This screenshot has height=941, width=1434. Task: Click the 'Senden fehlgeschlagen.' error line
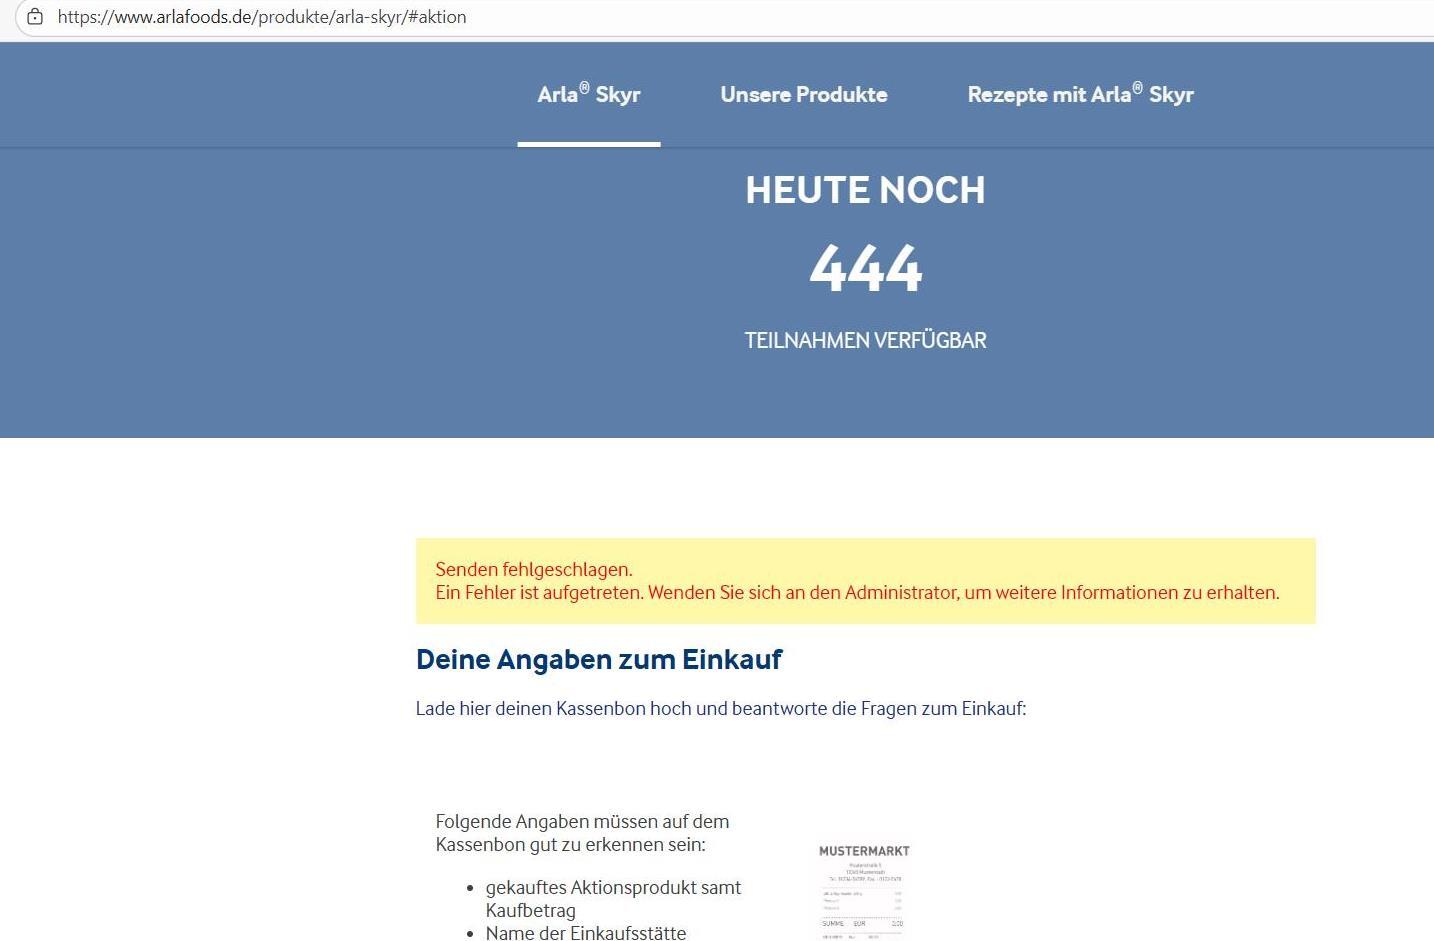coord(534,570)
